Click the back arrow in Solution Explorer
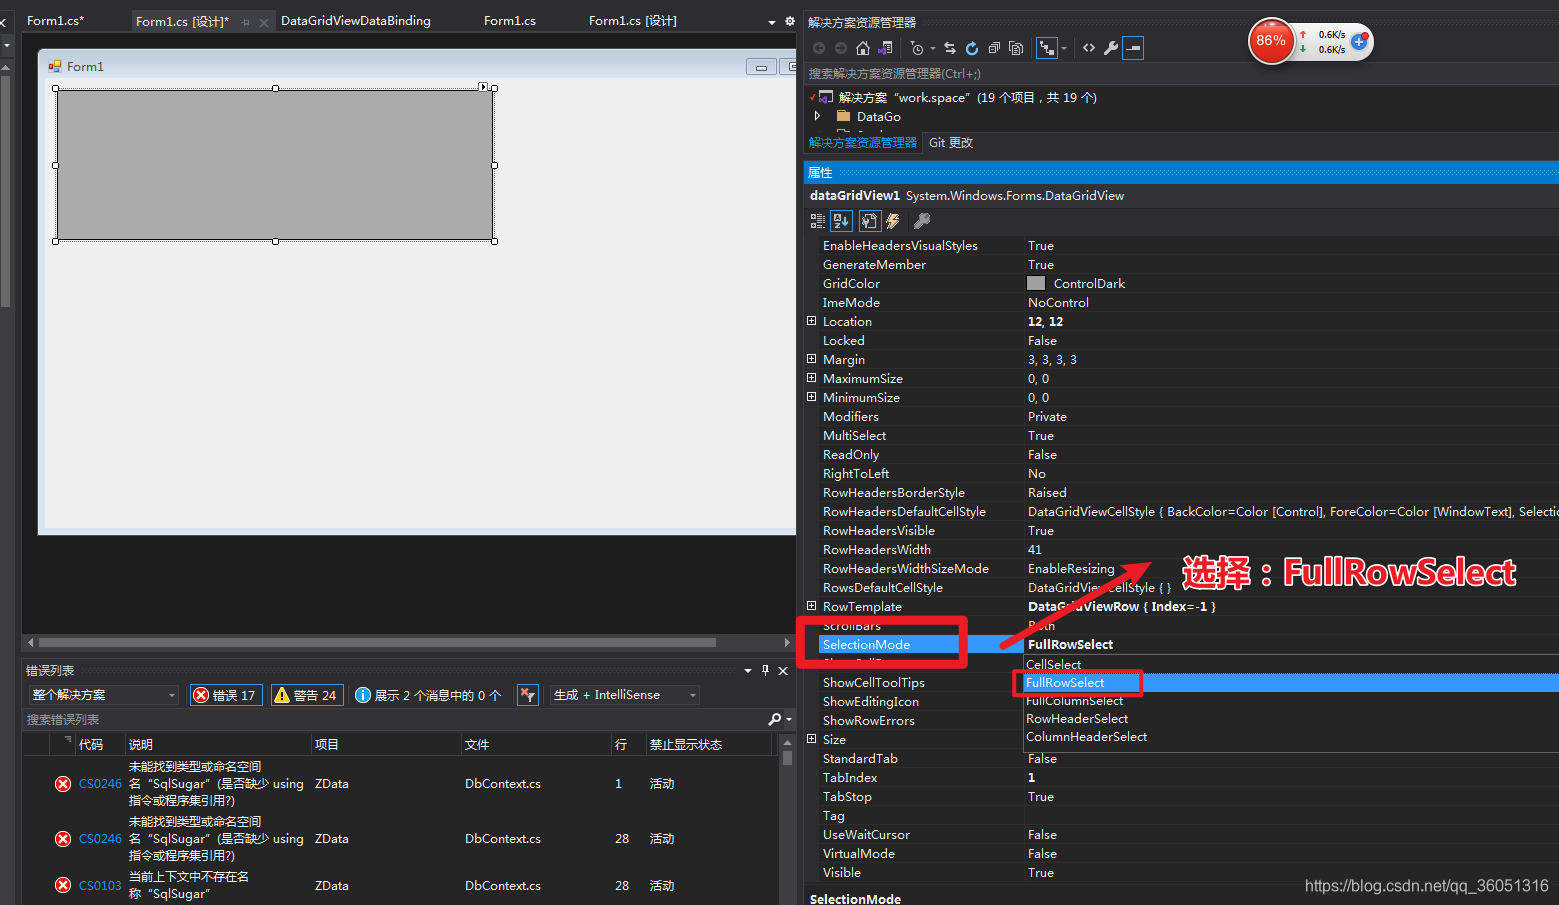 pos(819,48)
